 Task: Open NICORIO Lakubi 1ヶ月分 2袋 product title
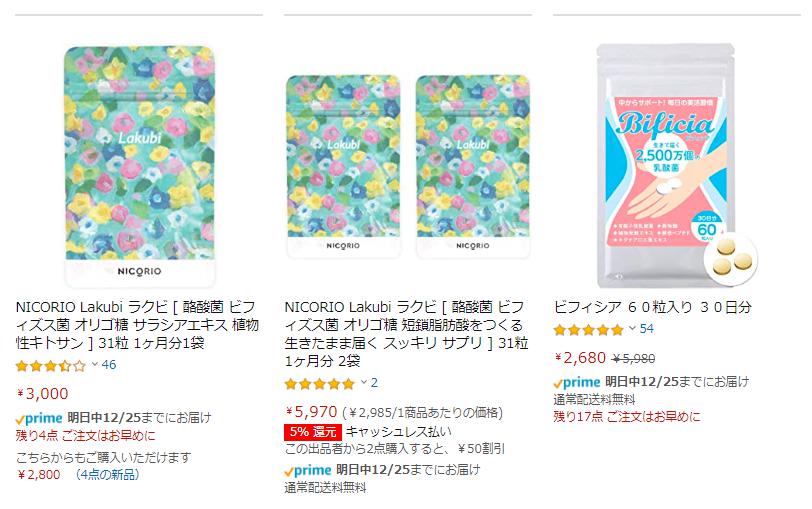point(407,334)
